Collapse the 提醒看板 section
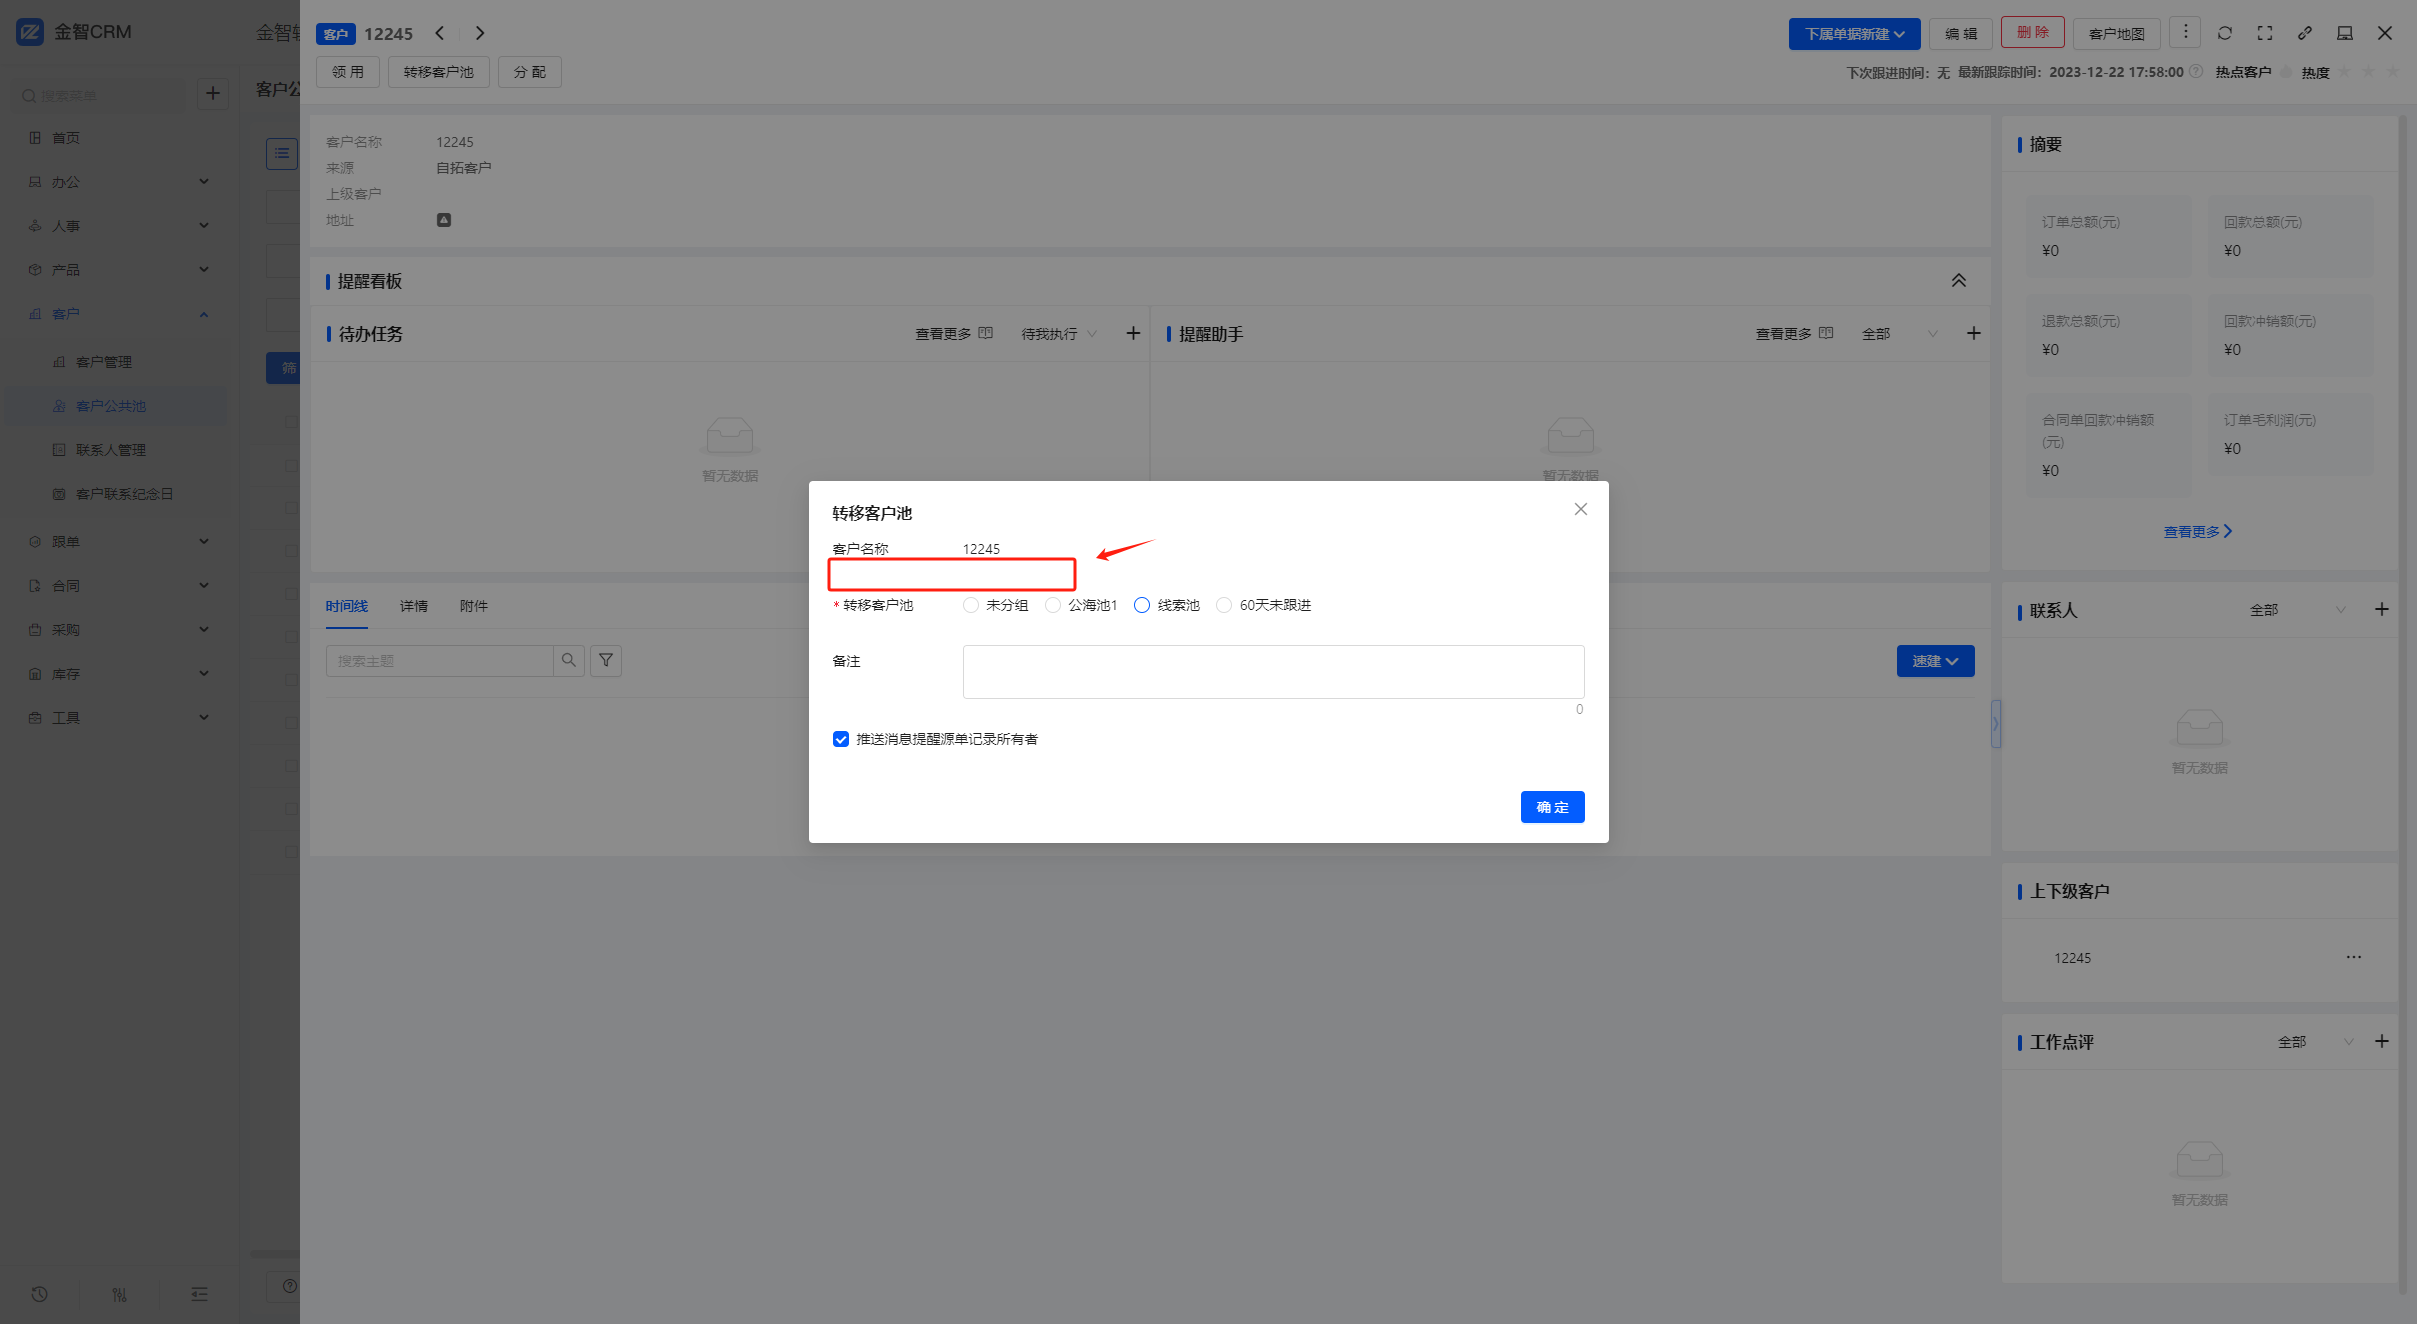2417x1324 pixels. point(1959,281)
